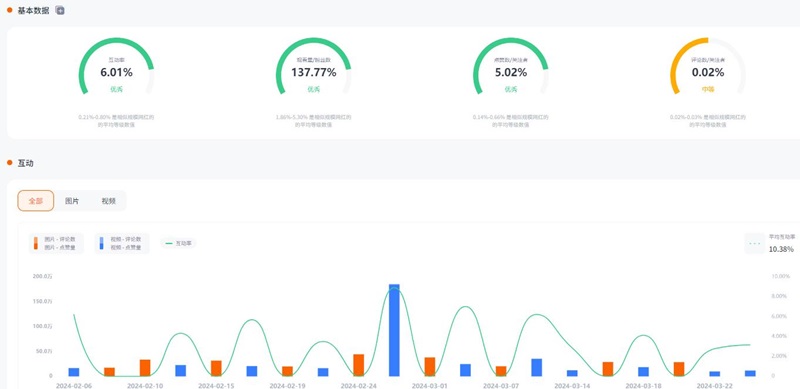Click the blue 视频 legend bar icon

point(101,243)
